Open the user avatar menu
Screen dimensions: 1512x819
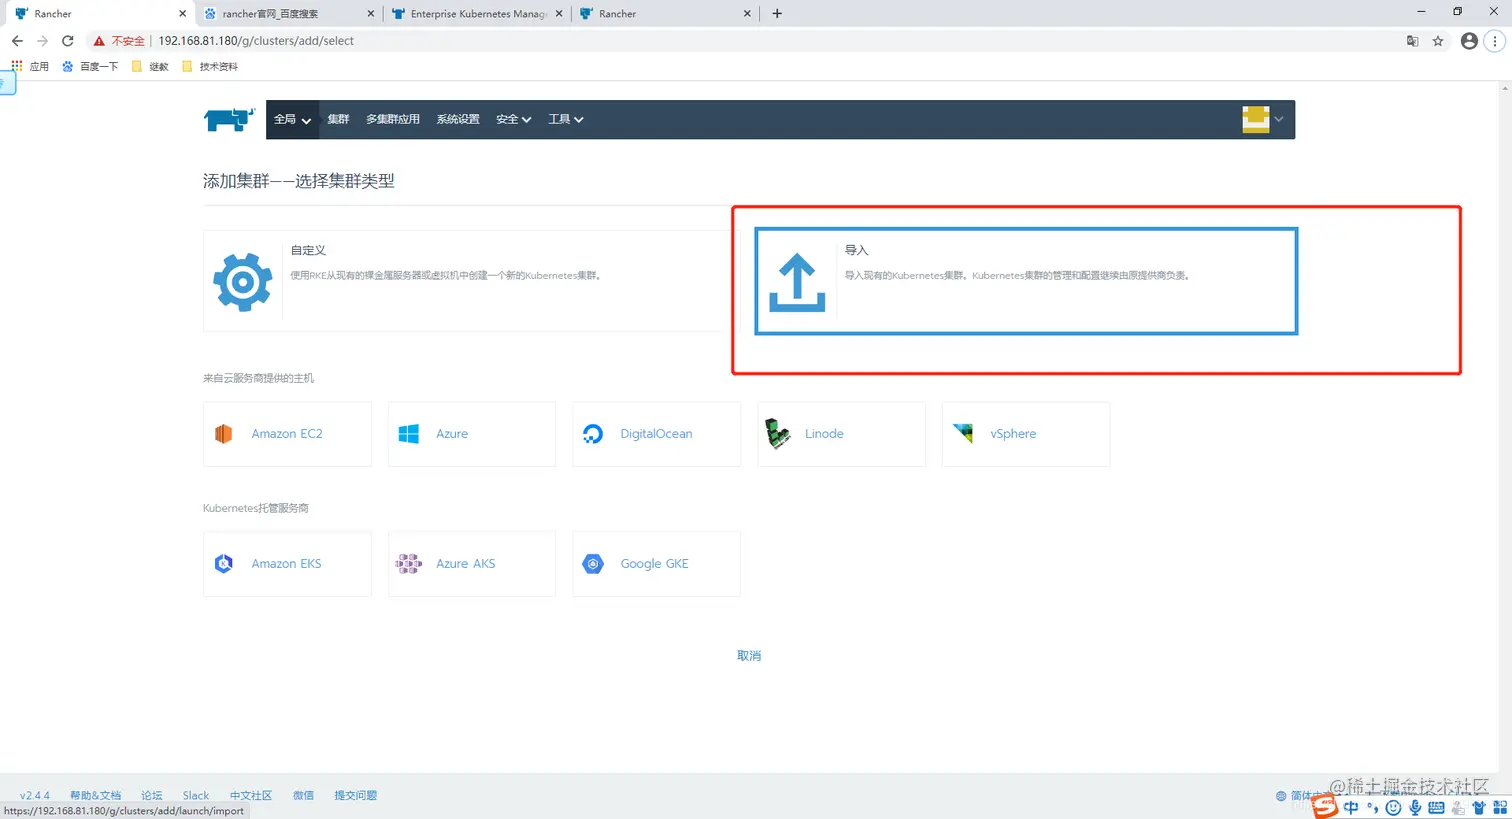click(x=1263, y=119)
